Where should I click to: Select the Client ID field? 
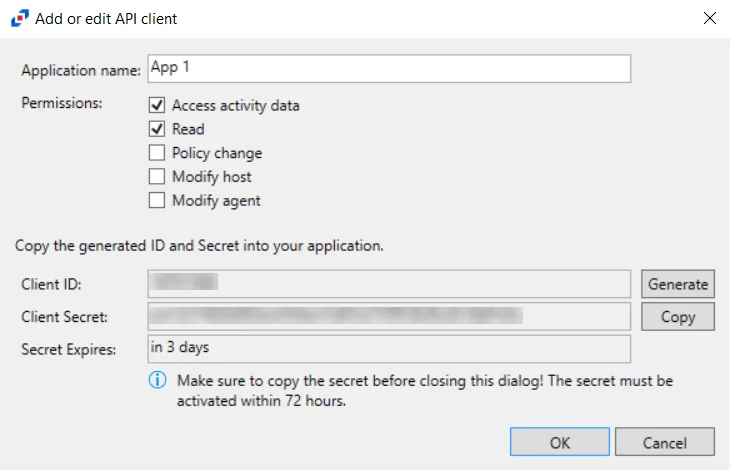pos(389,284)
